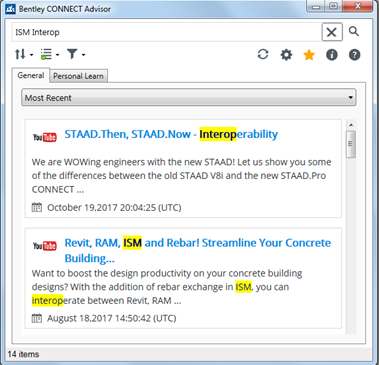Open the list options dropdown
The image size is (379, 365).
click(x=49, y=54)
